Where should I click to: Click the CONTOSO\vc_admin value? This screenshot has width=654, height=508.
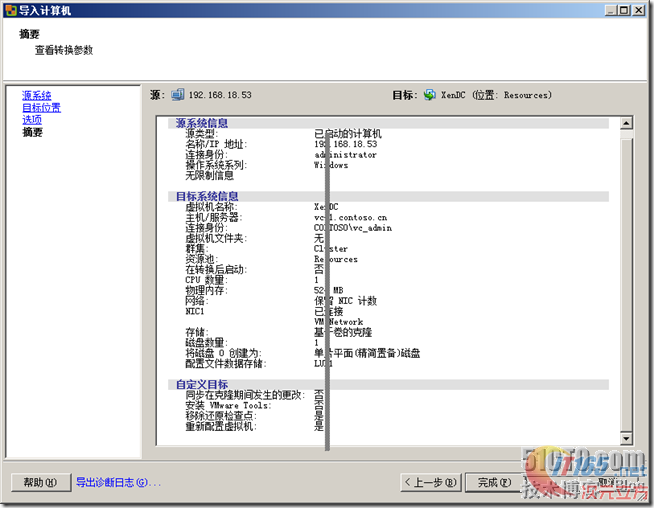coord(353,228)
